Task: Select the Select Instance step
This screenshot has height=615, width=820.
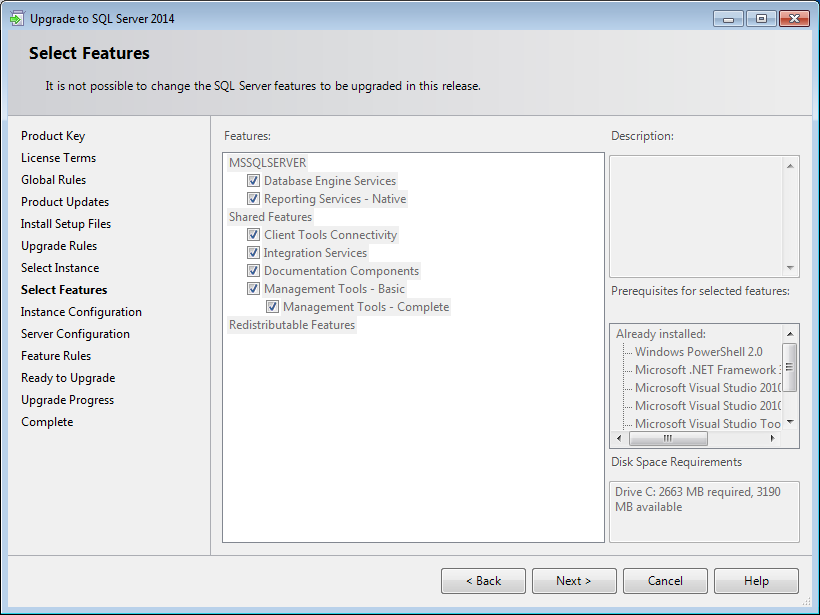Action: (x=60, y=268)
